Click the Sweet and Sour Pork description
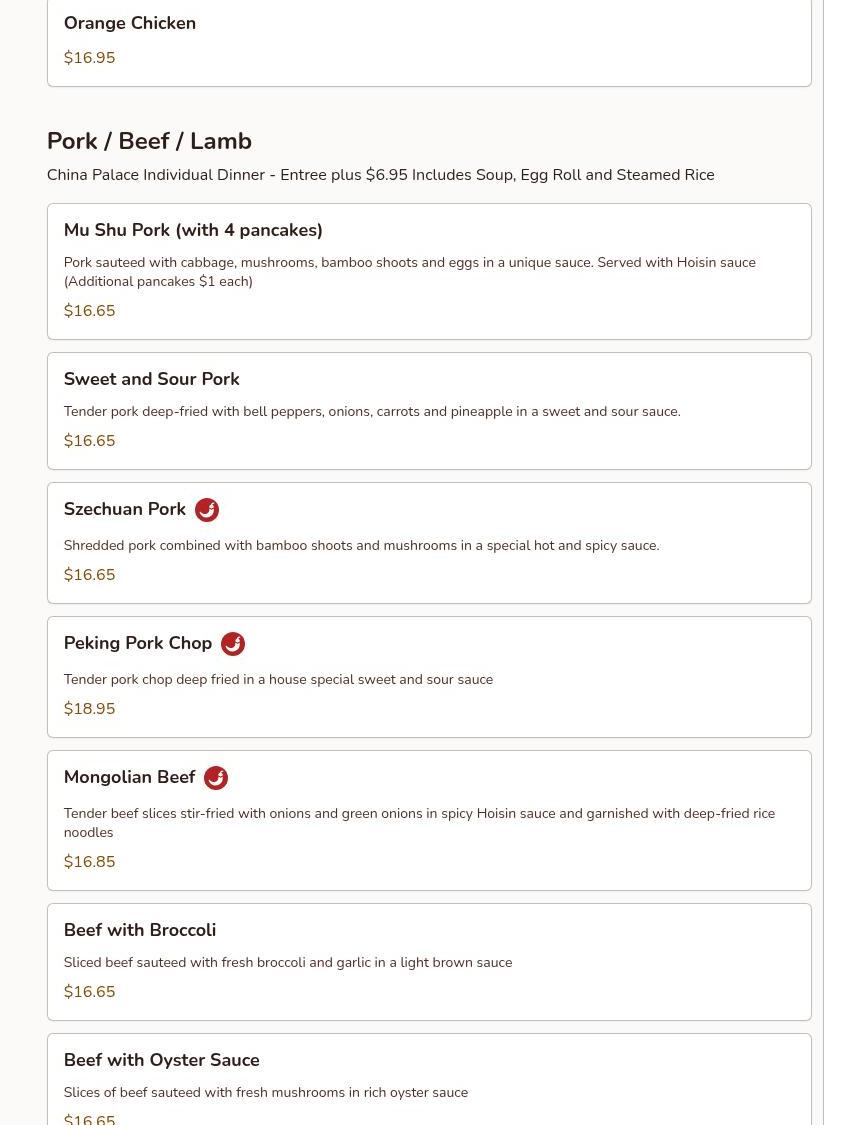 [372, 412]
